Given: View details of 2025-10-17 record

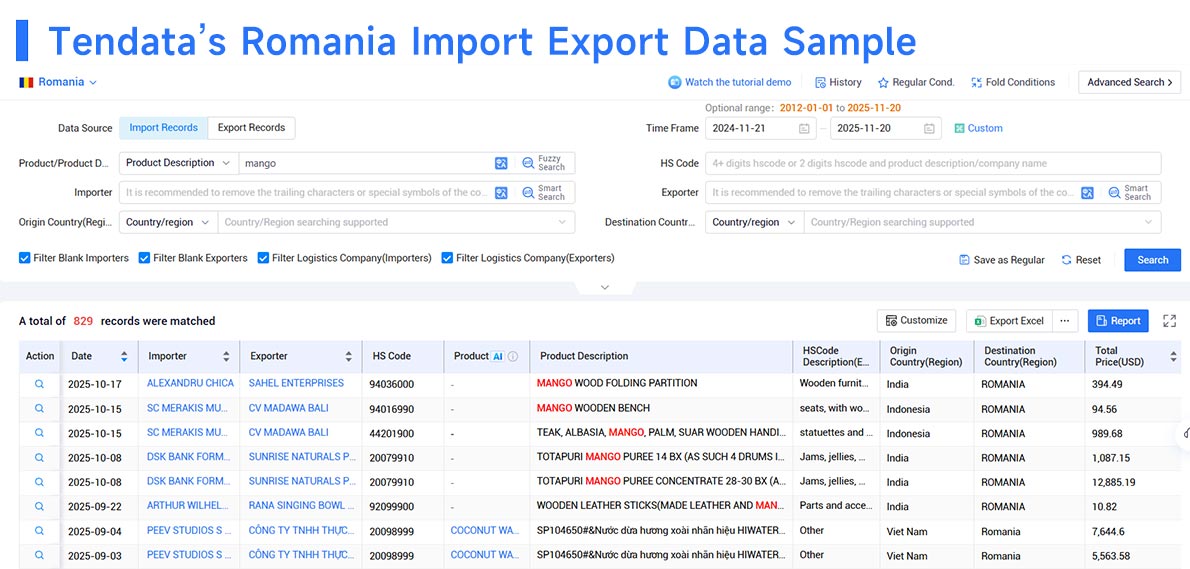Looking at the screenshot, I should click(x=39, y=384).
